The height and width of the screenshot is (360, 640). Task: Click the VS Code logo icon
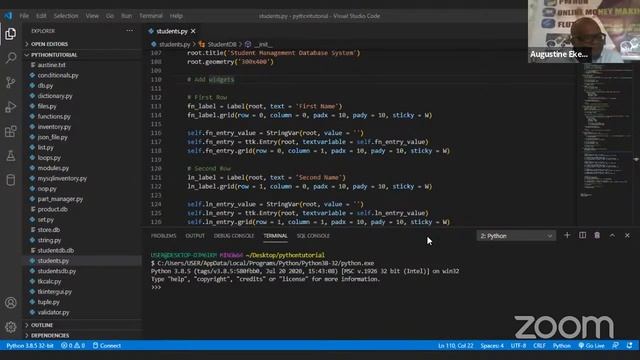click(8, 16)
